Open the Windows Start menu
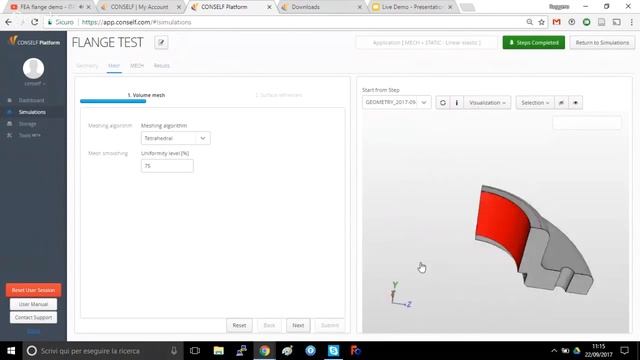This screenshot has height=360, width=640. pos(11,351)
